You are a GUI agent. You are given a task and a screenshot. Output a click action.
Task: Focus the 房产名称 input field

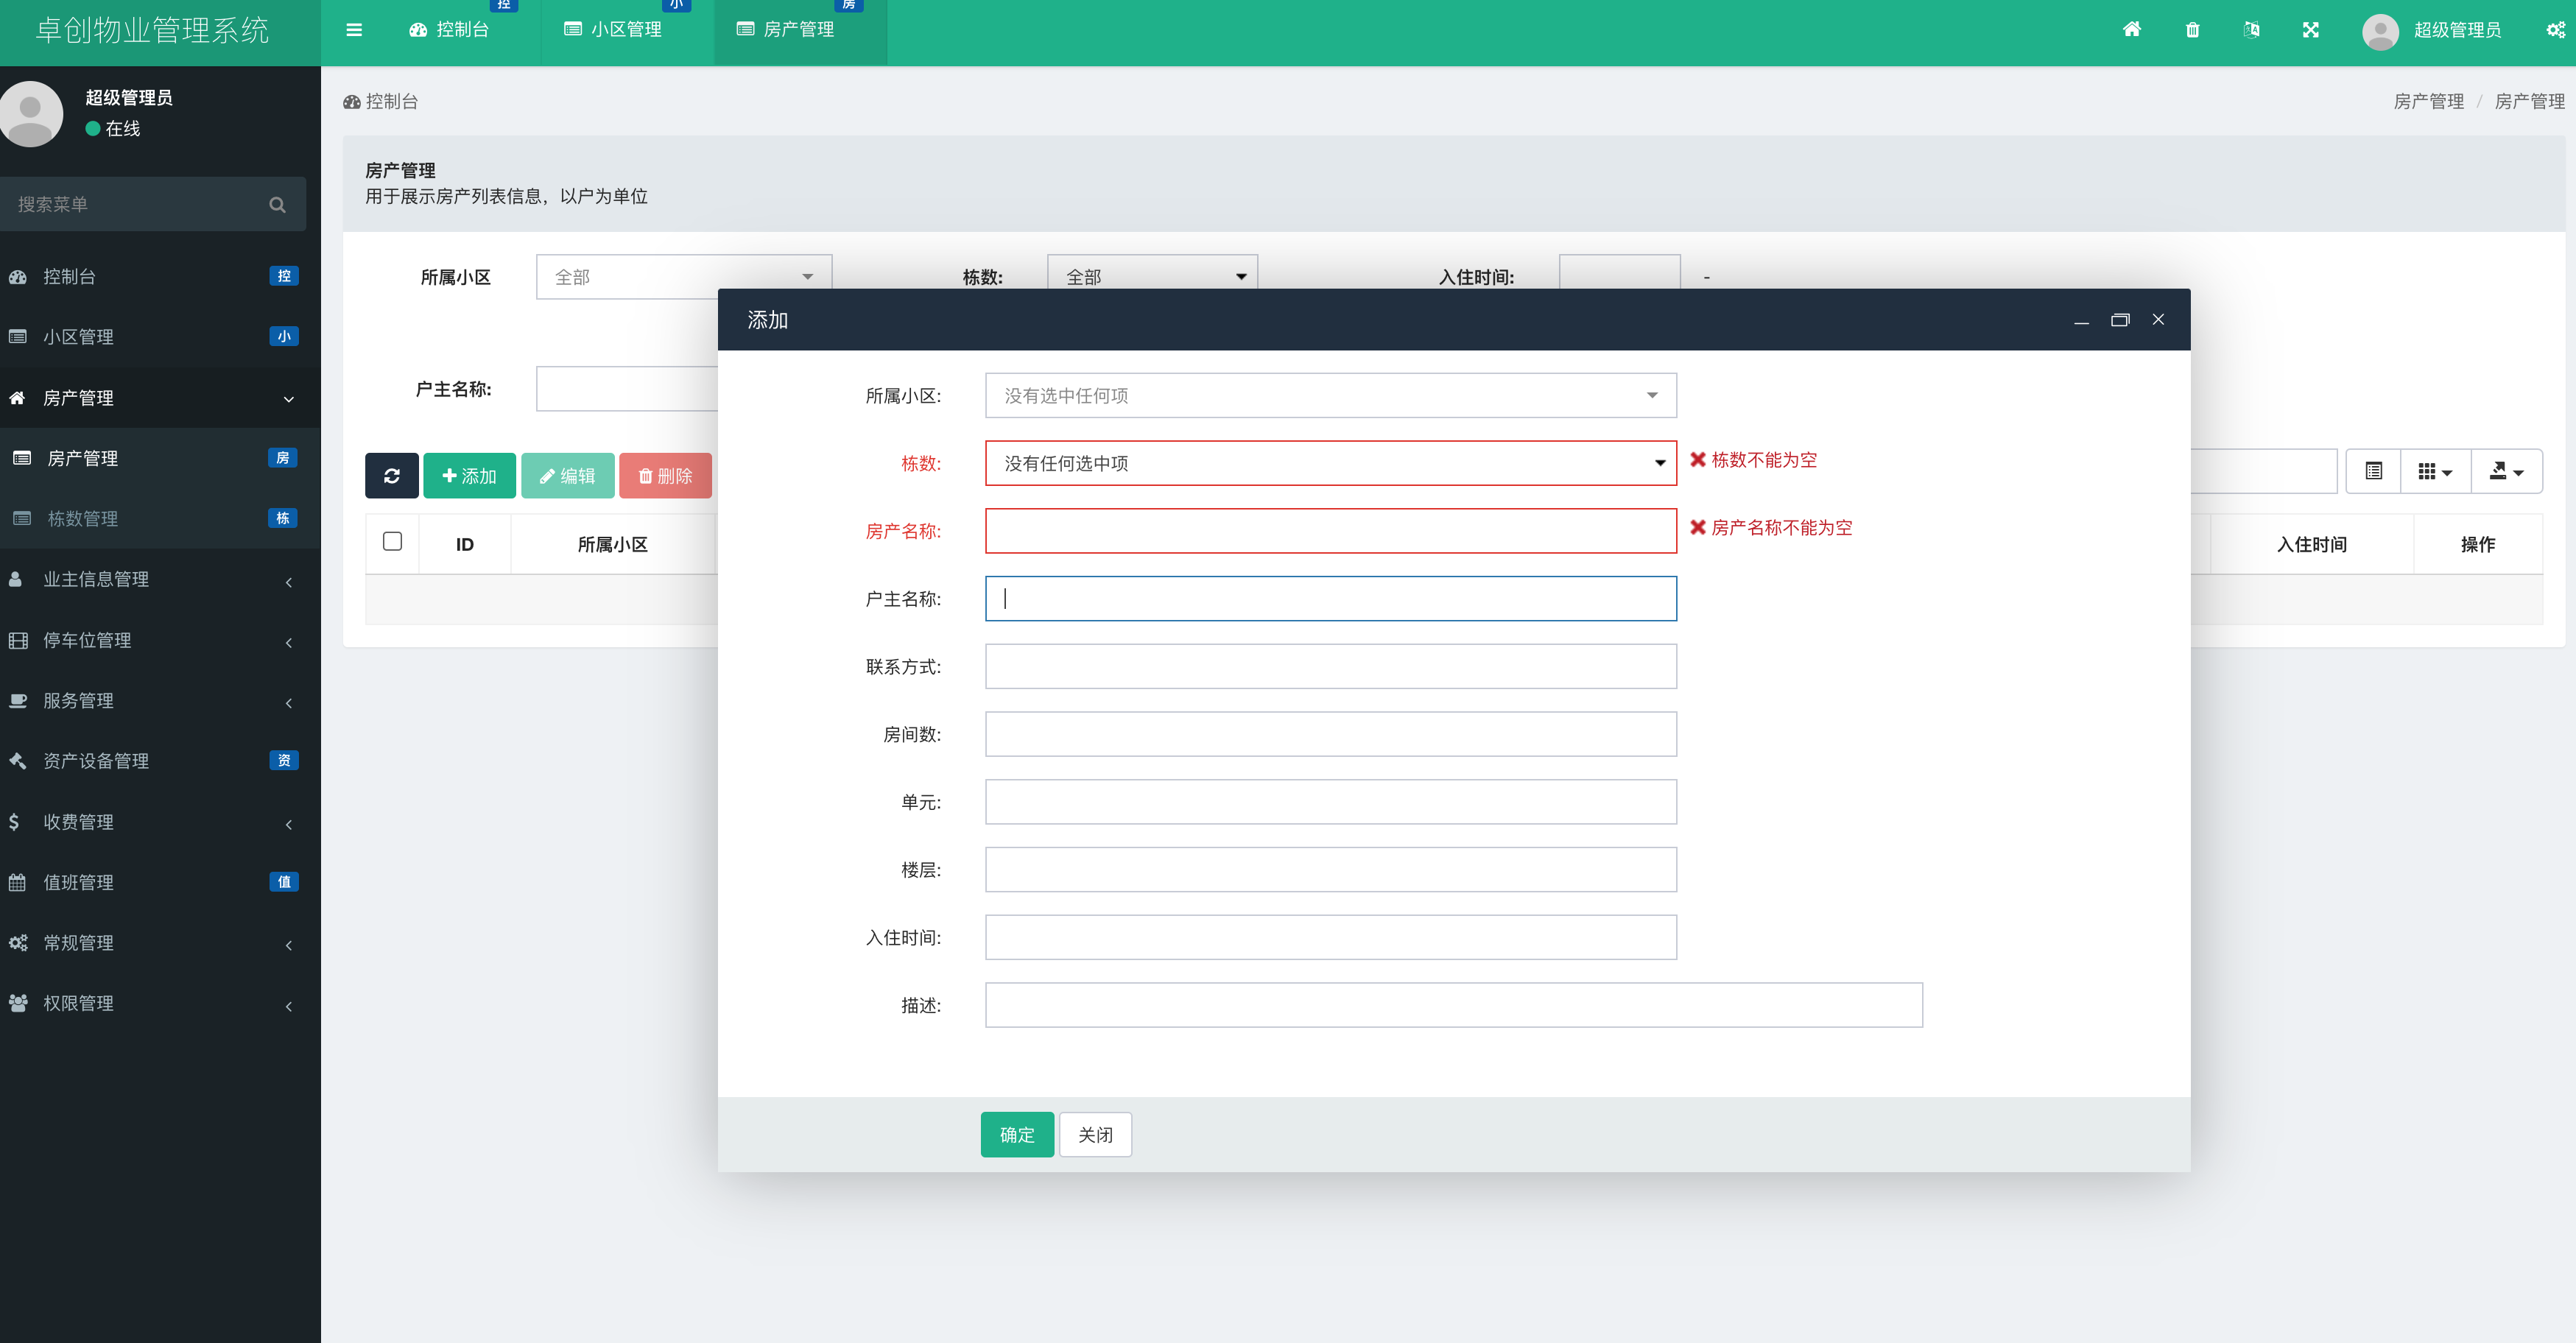[1330, 531]
